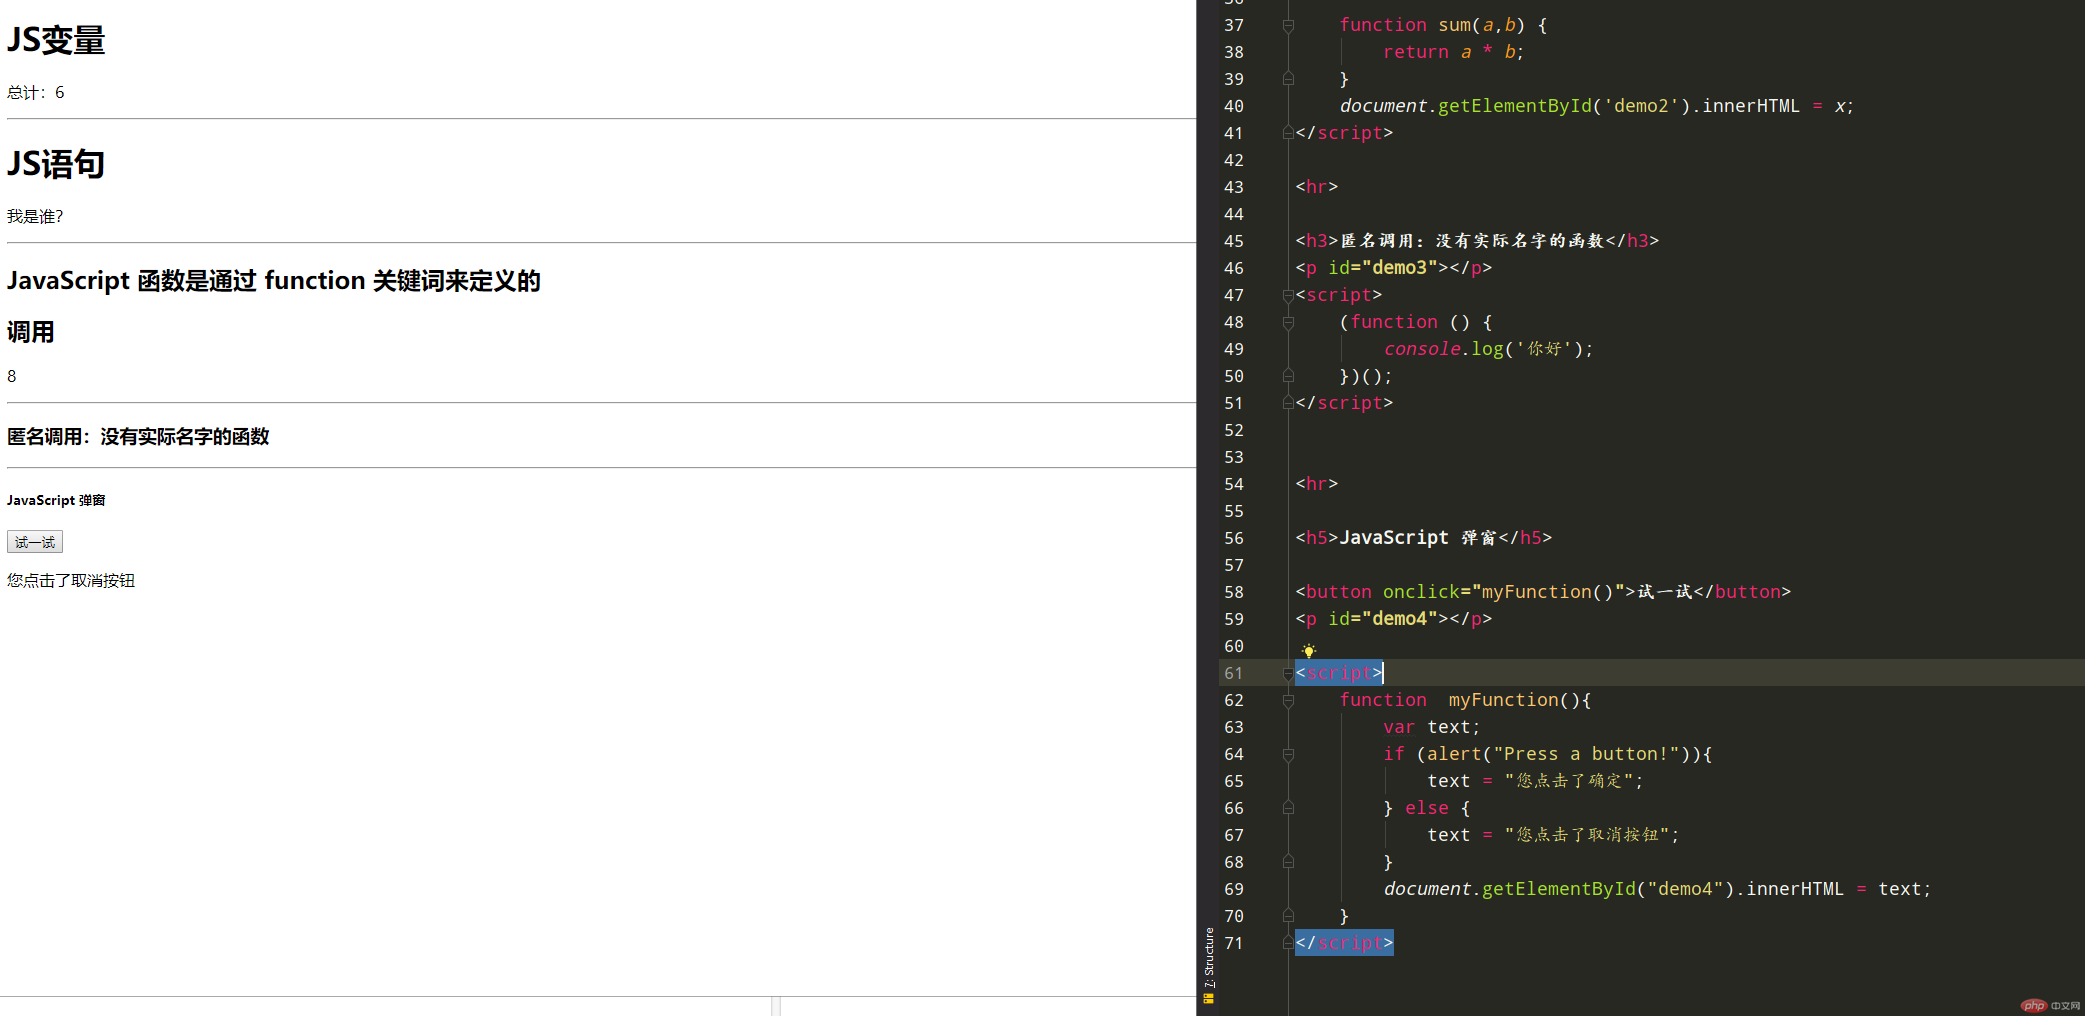
Task: Click the text = "您点击了确定" code line
Action: point(1535,781)
